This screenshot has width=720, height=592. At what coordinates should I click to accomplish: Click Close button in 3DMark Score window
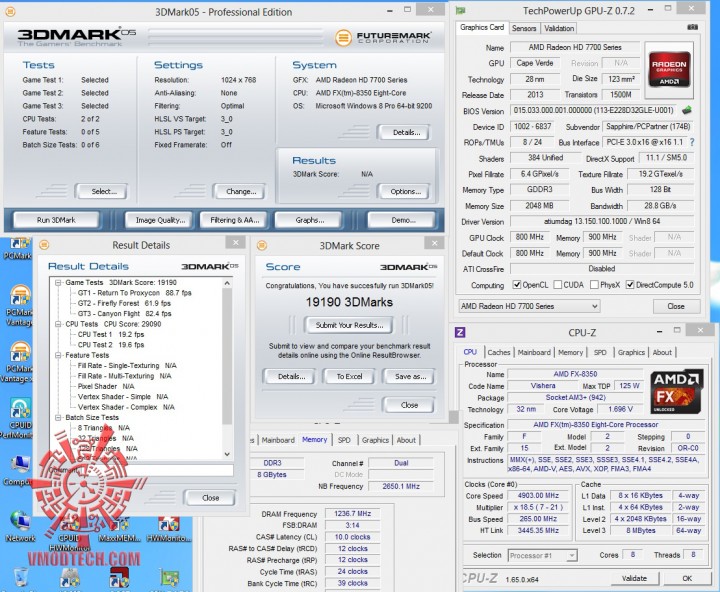[x=409, y=405]
